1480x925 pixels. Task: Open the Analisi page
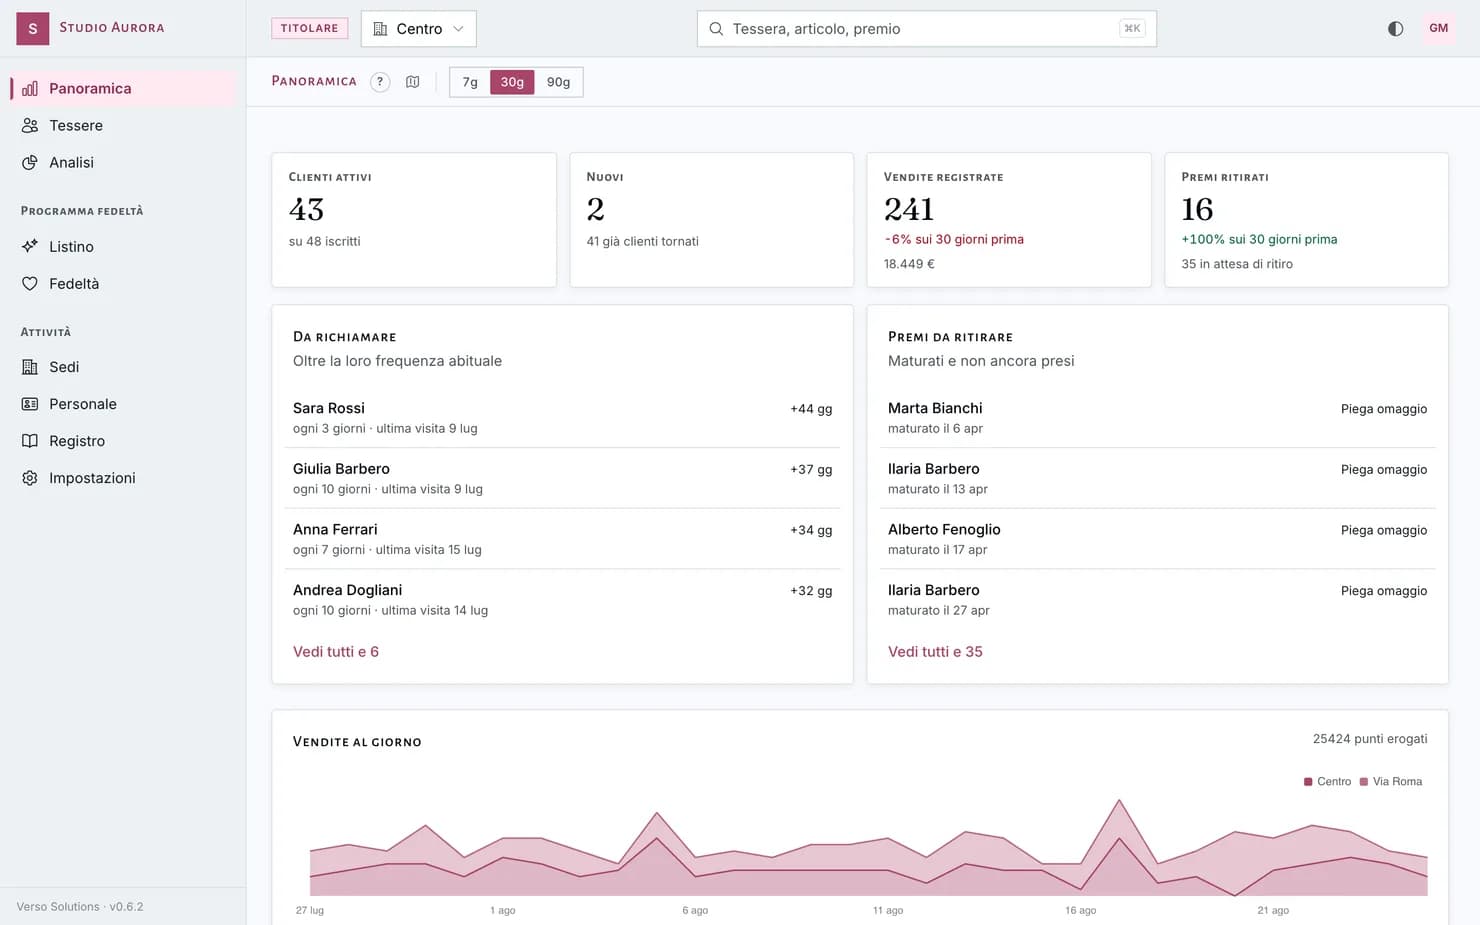(x=123, y=162)
